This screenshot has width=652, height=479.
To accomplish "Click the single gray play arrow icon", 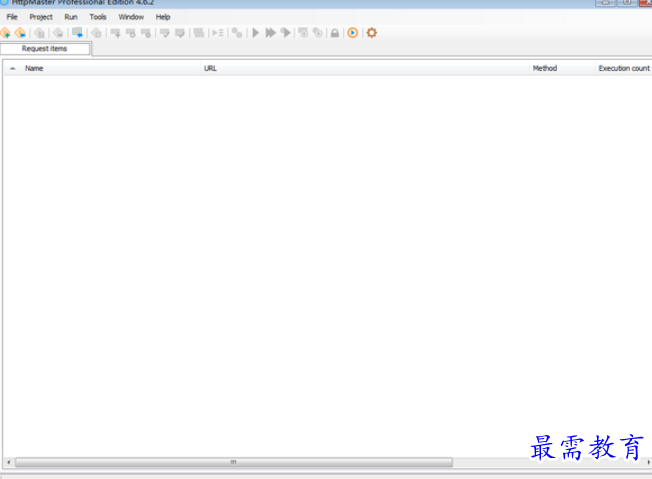I will tap(256, 33).
